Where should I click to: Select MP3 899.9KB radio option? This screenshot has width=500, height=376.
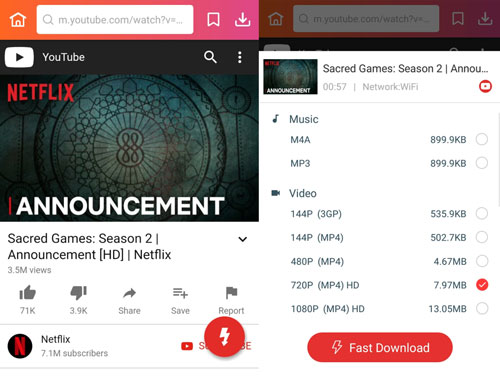coord(482,163)
